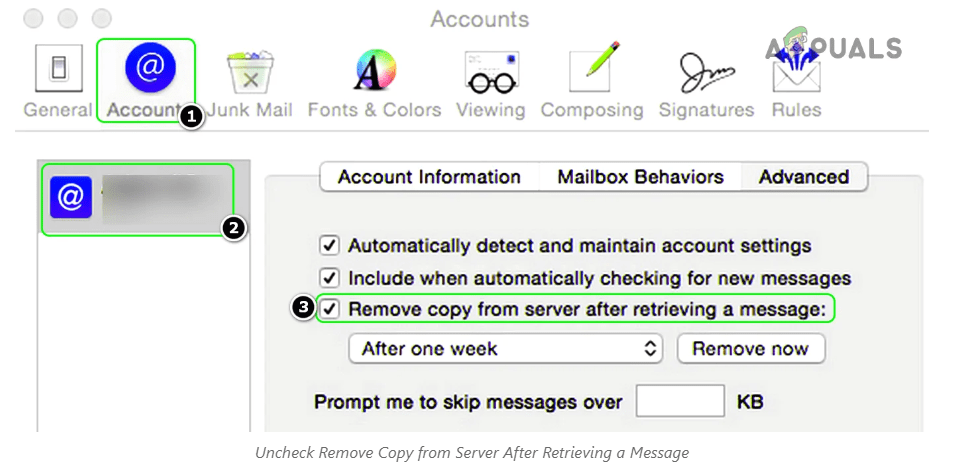Switch to Mailbox Behaviors tab
970x466 pixels.
[640, 177]
